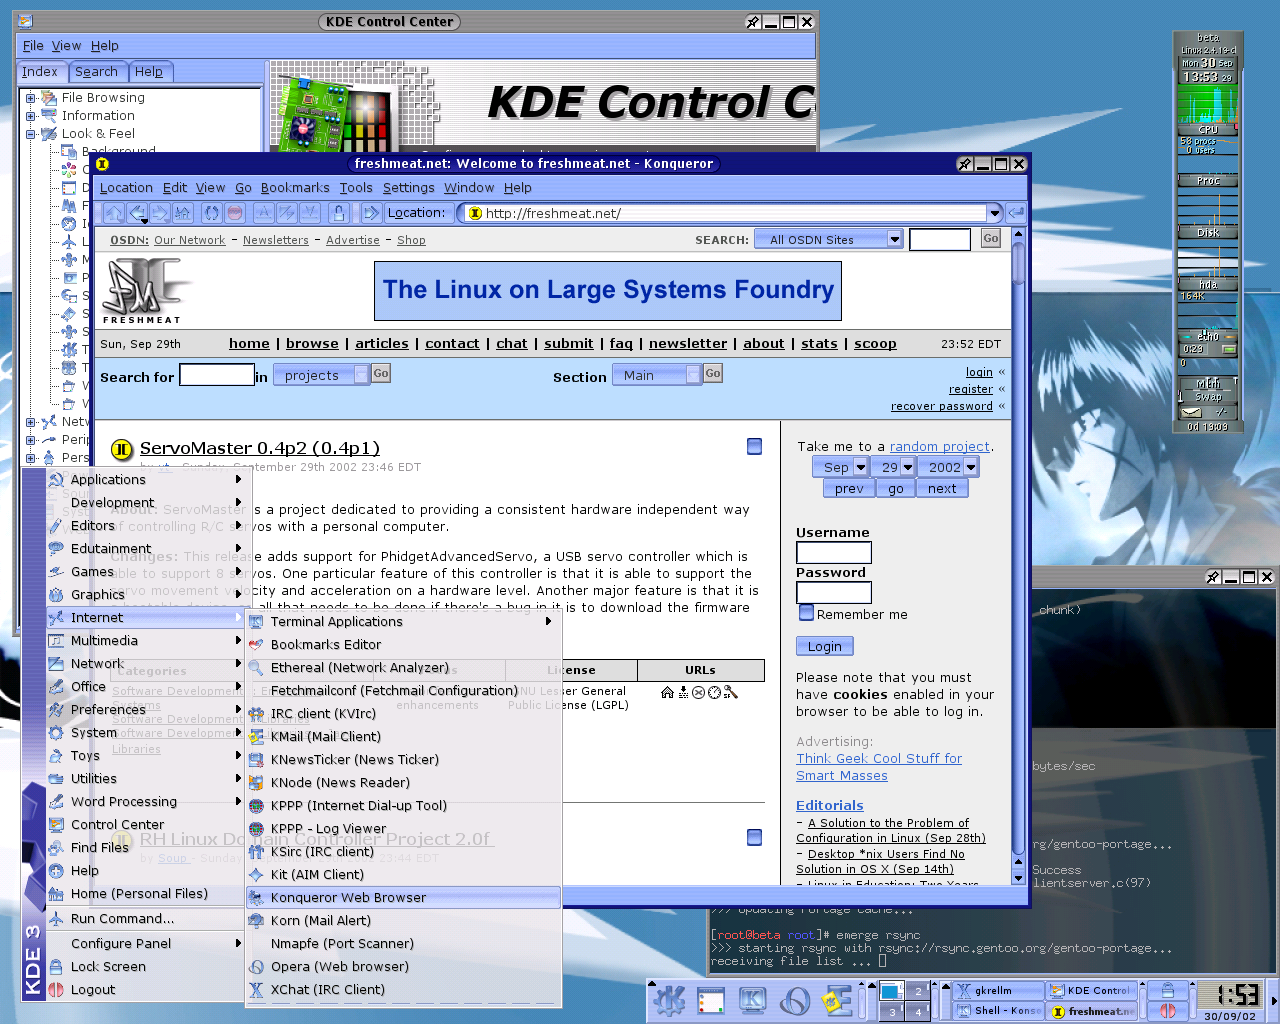1280x1024 pixels.
Task: Click the E-shaped document icon in the panel
Action: [837, 1000]
